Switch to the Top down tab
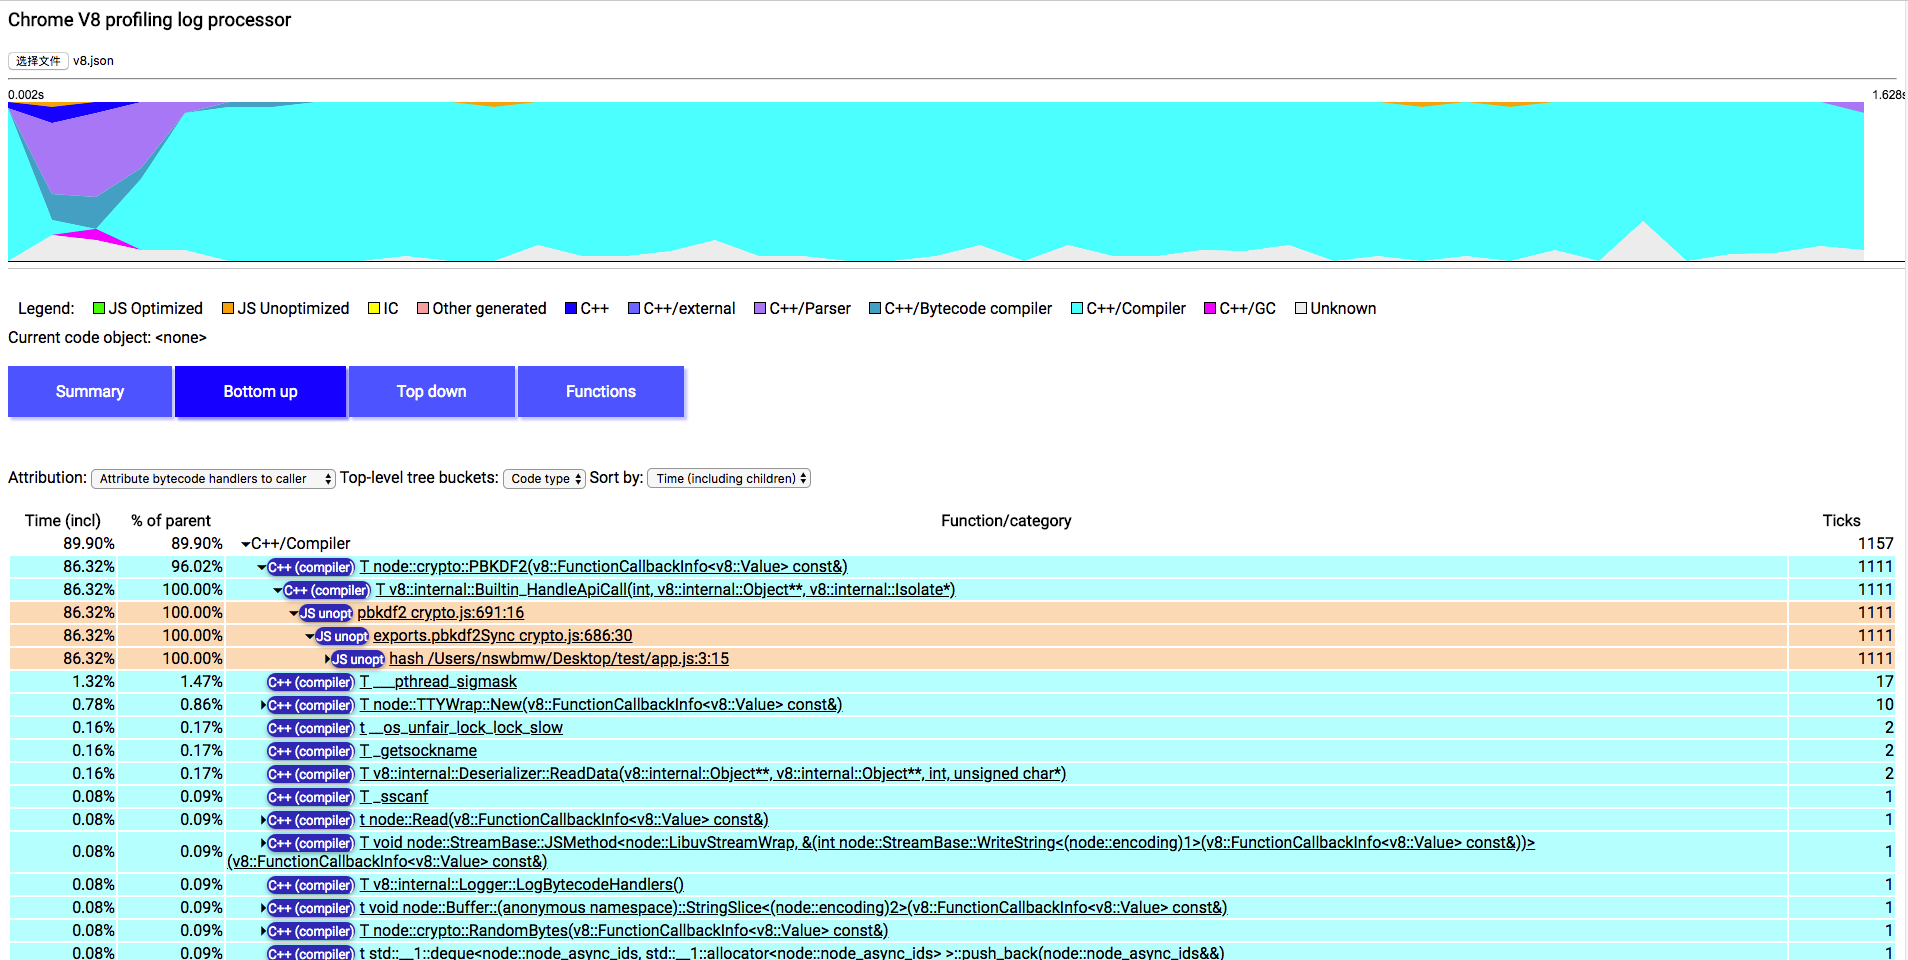This screenshot has height=960, width=1908. (x=431, y=391)
